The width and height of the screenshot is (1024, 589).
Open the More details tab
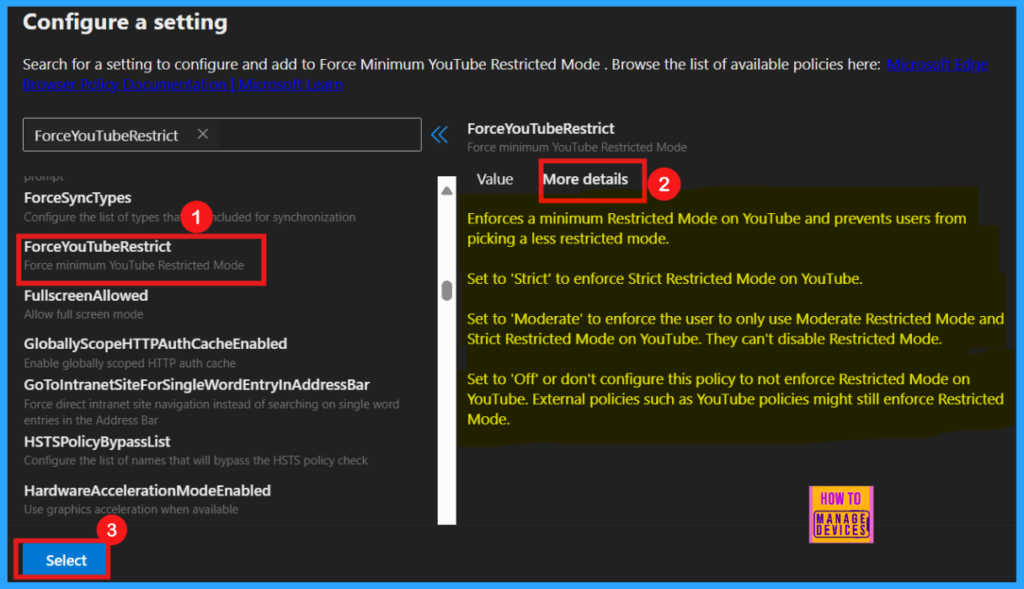pos(585,179)
